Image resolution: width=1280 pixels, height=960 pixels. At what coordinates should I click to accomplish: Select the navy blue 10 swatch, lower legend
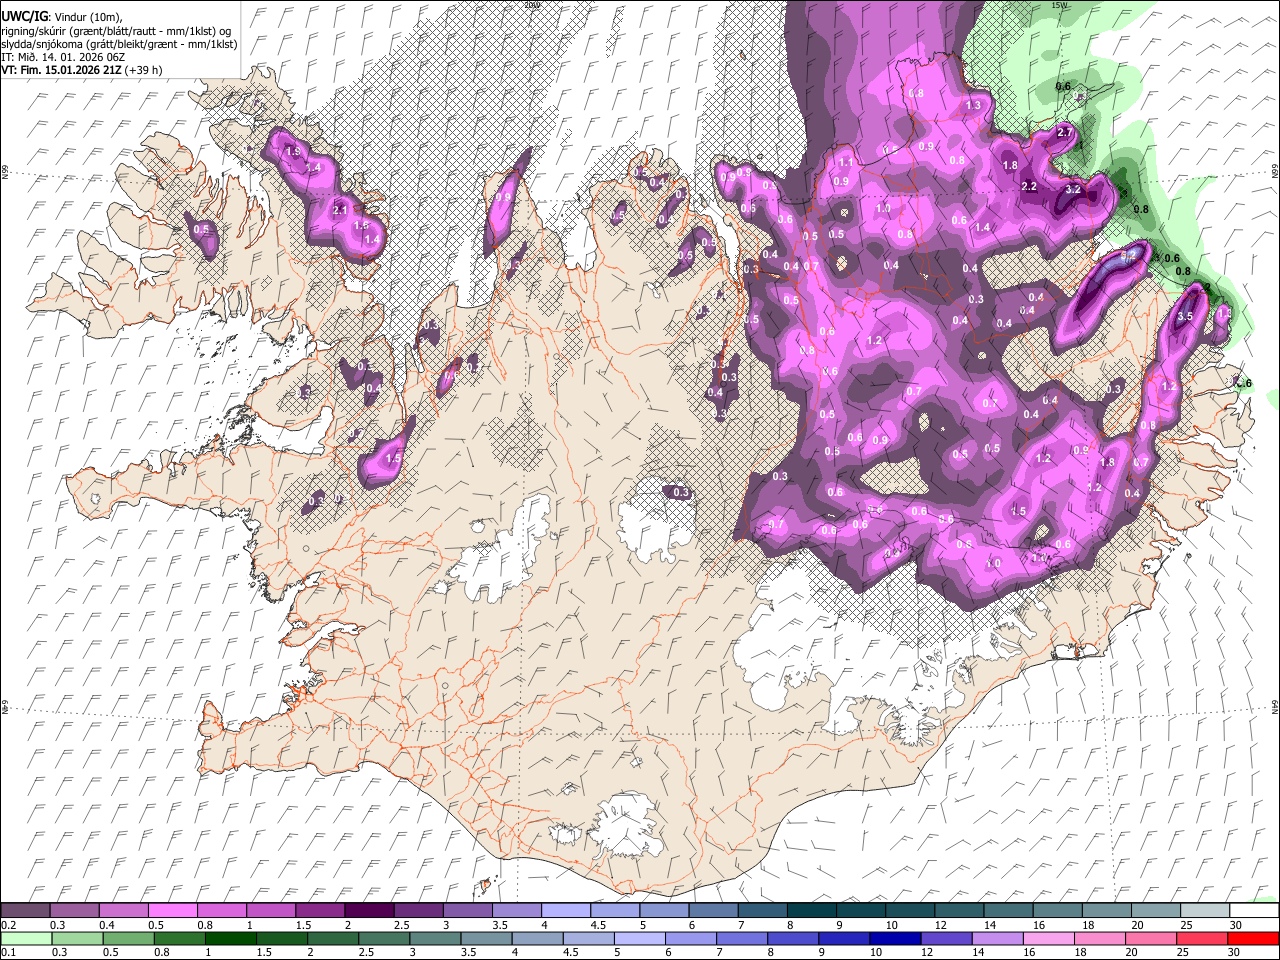tap(894, 939)
